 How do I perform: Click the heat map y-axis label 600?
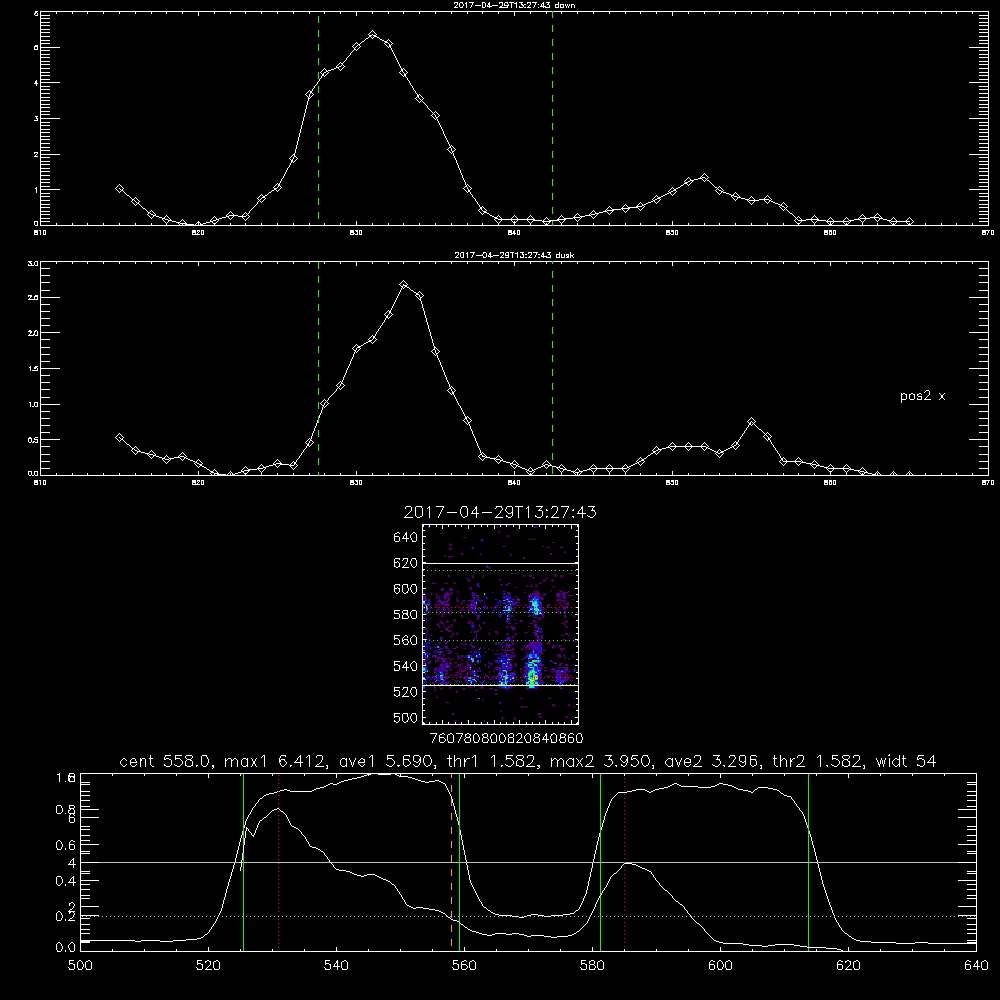(405, 589)
